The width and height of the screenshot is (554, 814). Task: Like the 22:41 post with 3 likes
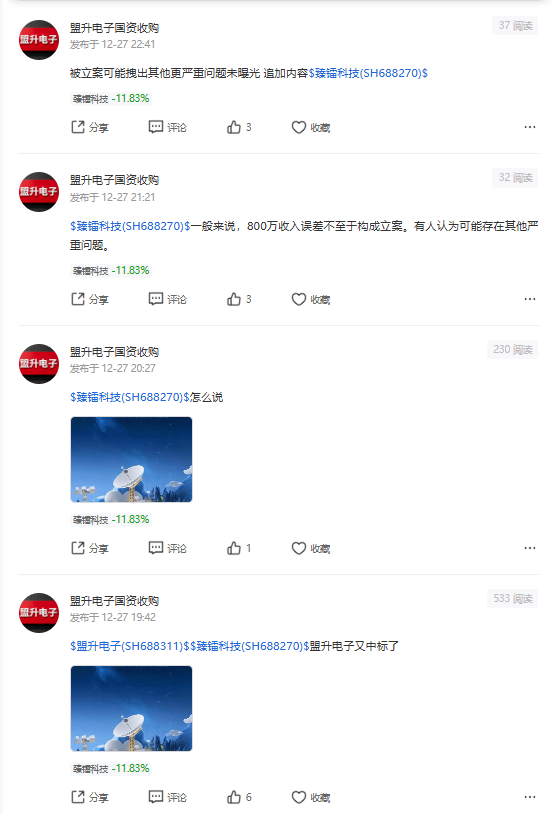pos(239,127)
